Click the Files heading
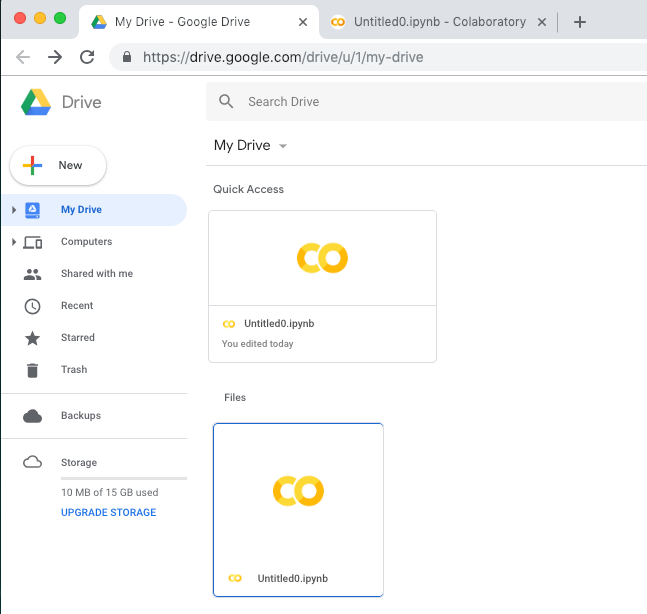647x614 pixels. point(235,397)
